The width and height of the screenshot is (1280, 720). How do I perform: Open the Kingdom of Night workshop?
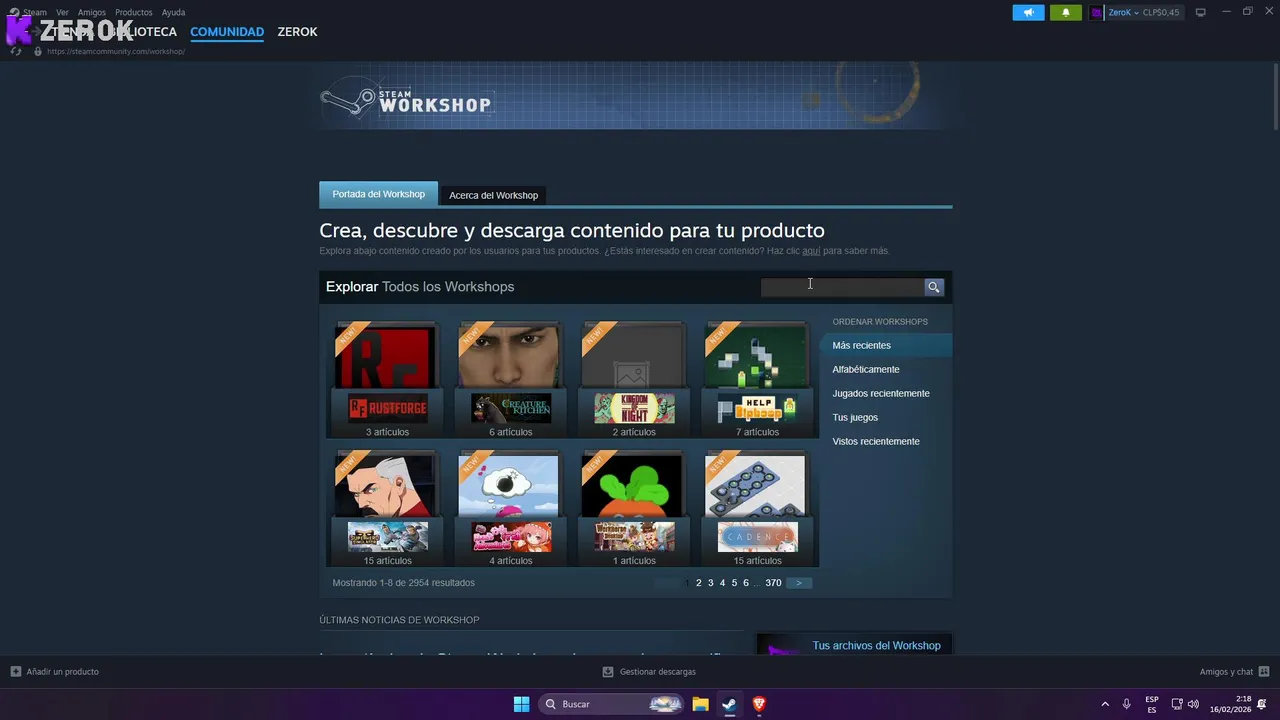(x=634, y=356)
